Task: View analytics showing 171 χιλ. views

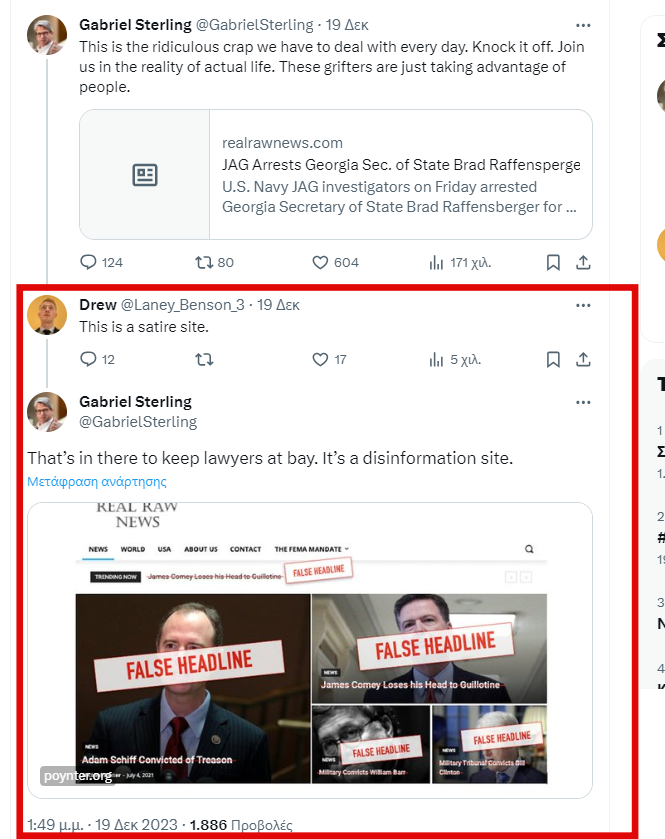Action: click(460, 262)
